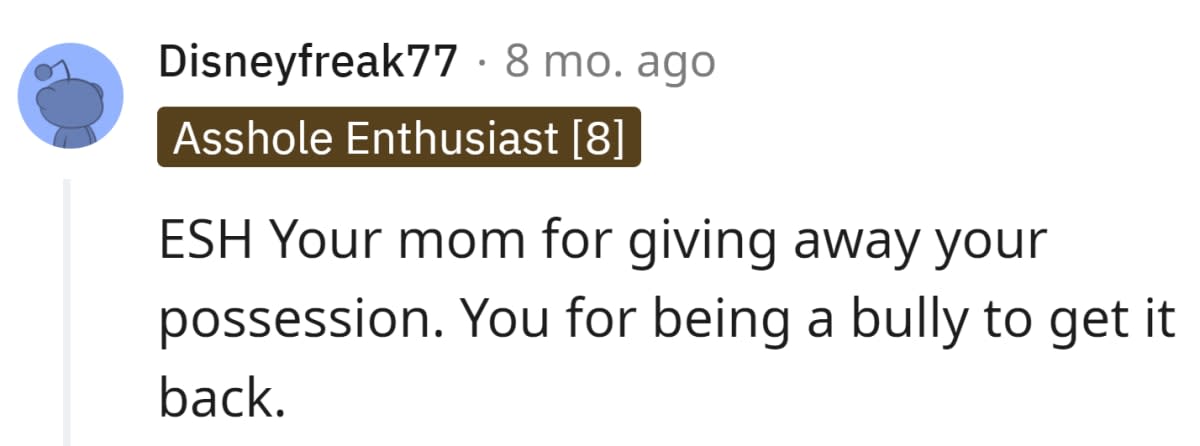The height and width of the screenshot is (446, 1200).
Task: Open the Disneyfreak77 username profile link
Action: click(307, 63)
